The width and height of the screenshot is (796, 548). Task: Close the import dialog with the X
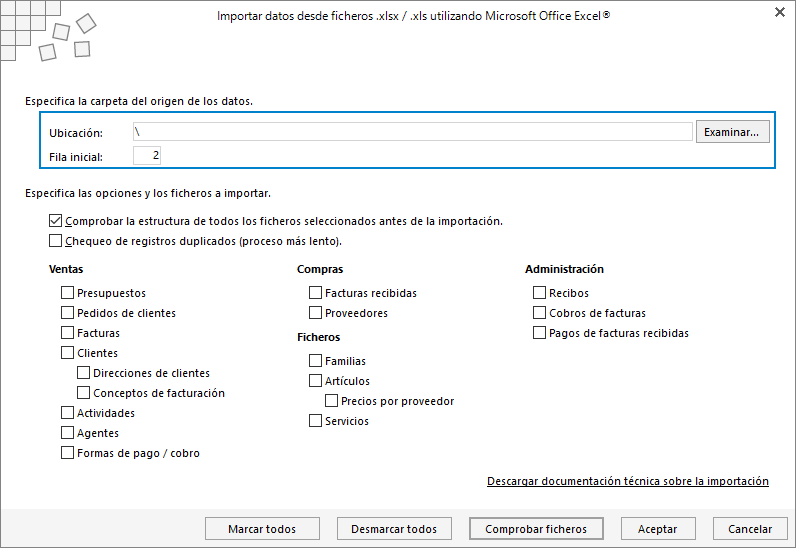tap(780, 12)
